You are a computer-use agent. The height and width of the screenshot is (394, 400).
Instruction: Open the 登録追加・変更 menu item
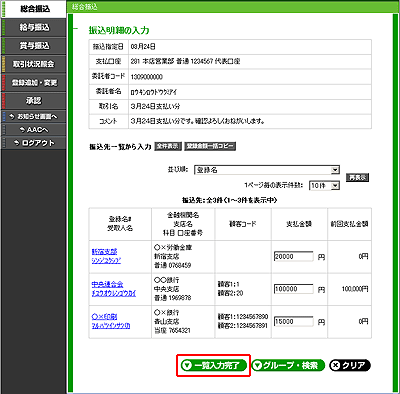[34, 82]
